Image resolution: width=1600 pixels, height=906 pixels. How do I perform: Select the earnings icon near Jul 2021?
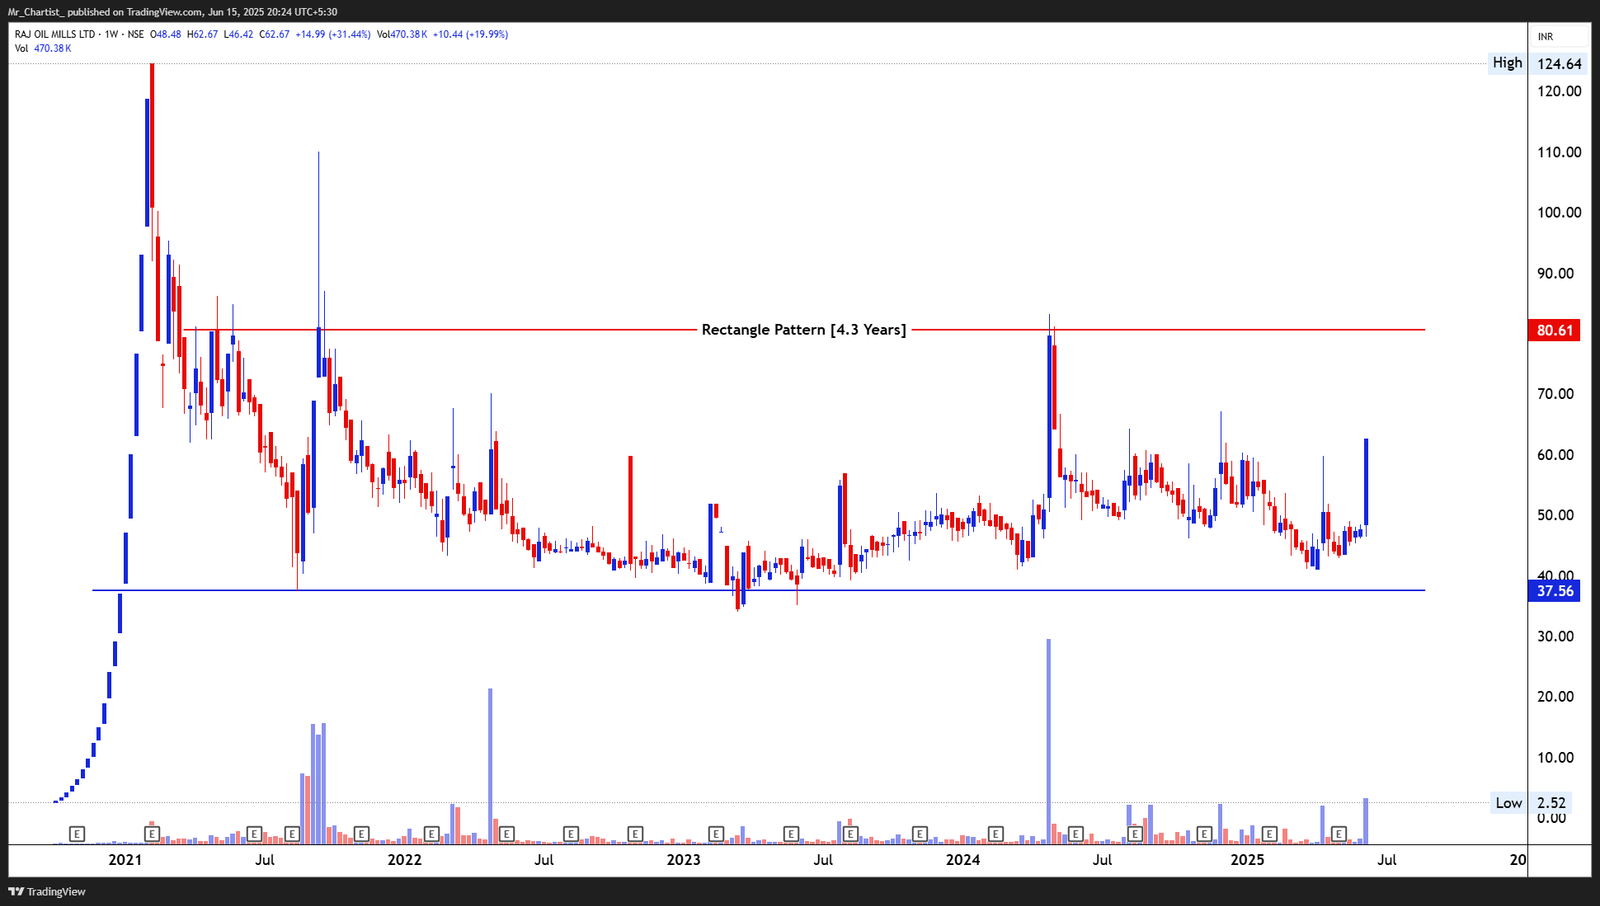point(255,833)
